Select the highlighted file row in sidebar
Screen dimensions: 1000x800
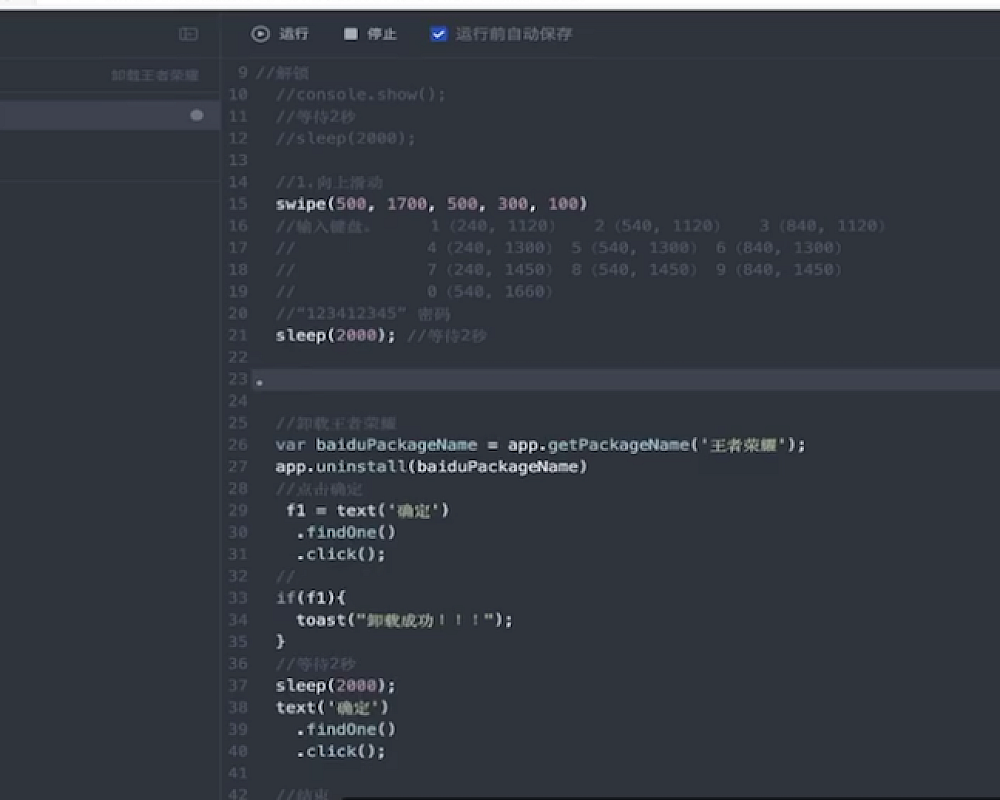point(100,116)
